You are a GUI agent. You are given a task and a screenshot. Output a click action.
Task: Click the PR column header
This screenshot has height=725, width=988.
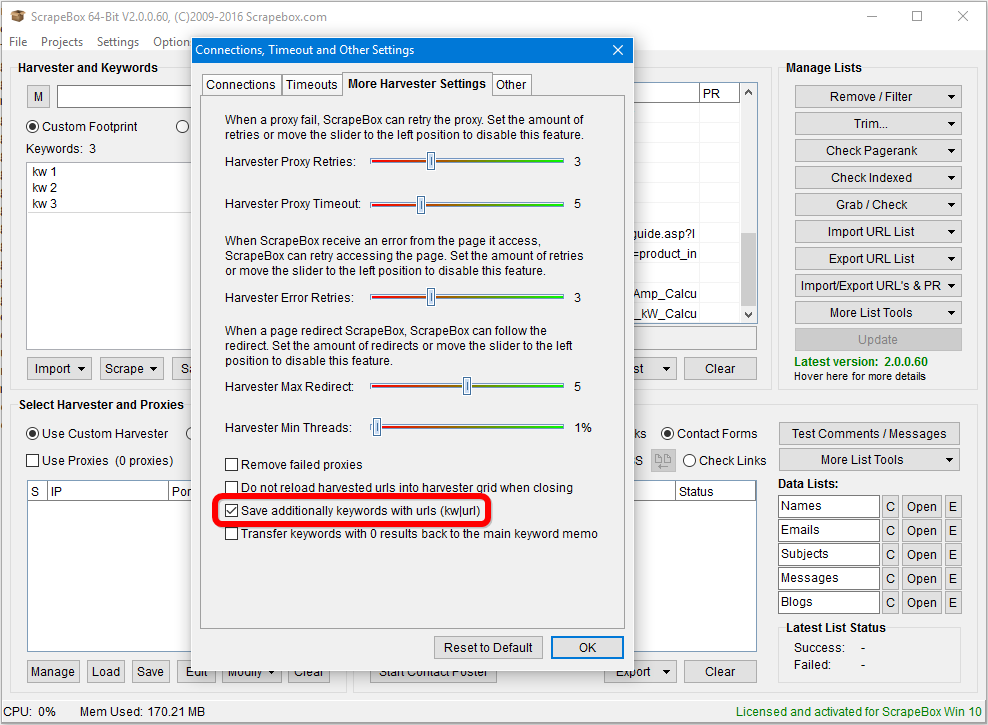click(719, 93)
